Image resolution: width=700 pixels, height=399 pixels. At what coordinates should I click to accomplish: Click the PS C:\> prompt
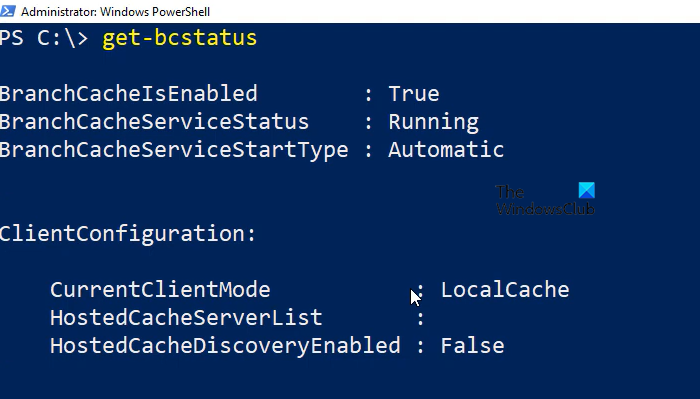click(44, 38)
